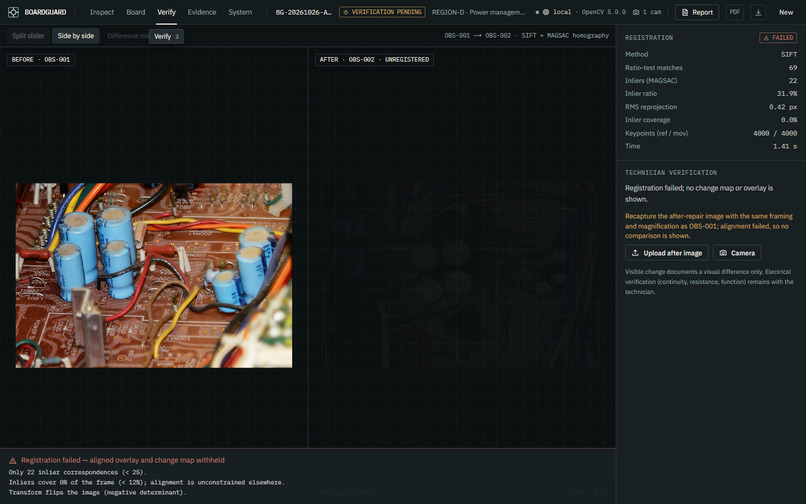The width and height of the screenshot is (806, 504).
Task: Click the BoardGuard logo icon
Action: coord(13,12)
